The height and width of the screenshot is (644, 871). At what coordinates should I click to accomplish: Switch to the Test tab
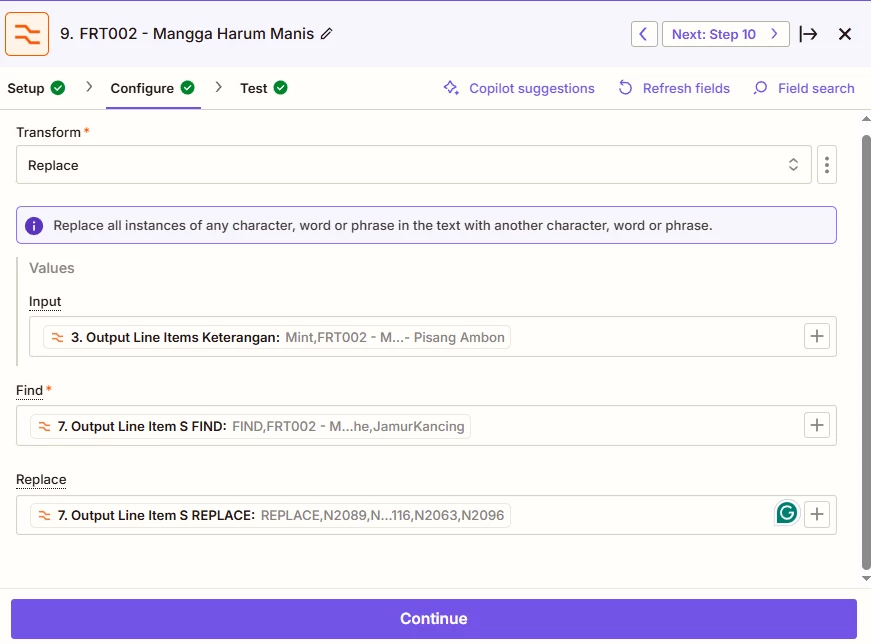tap(263, 88)
